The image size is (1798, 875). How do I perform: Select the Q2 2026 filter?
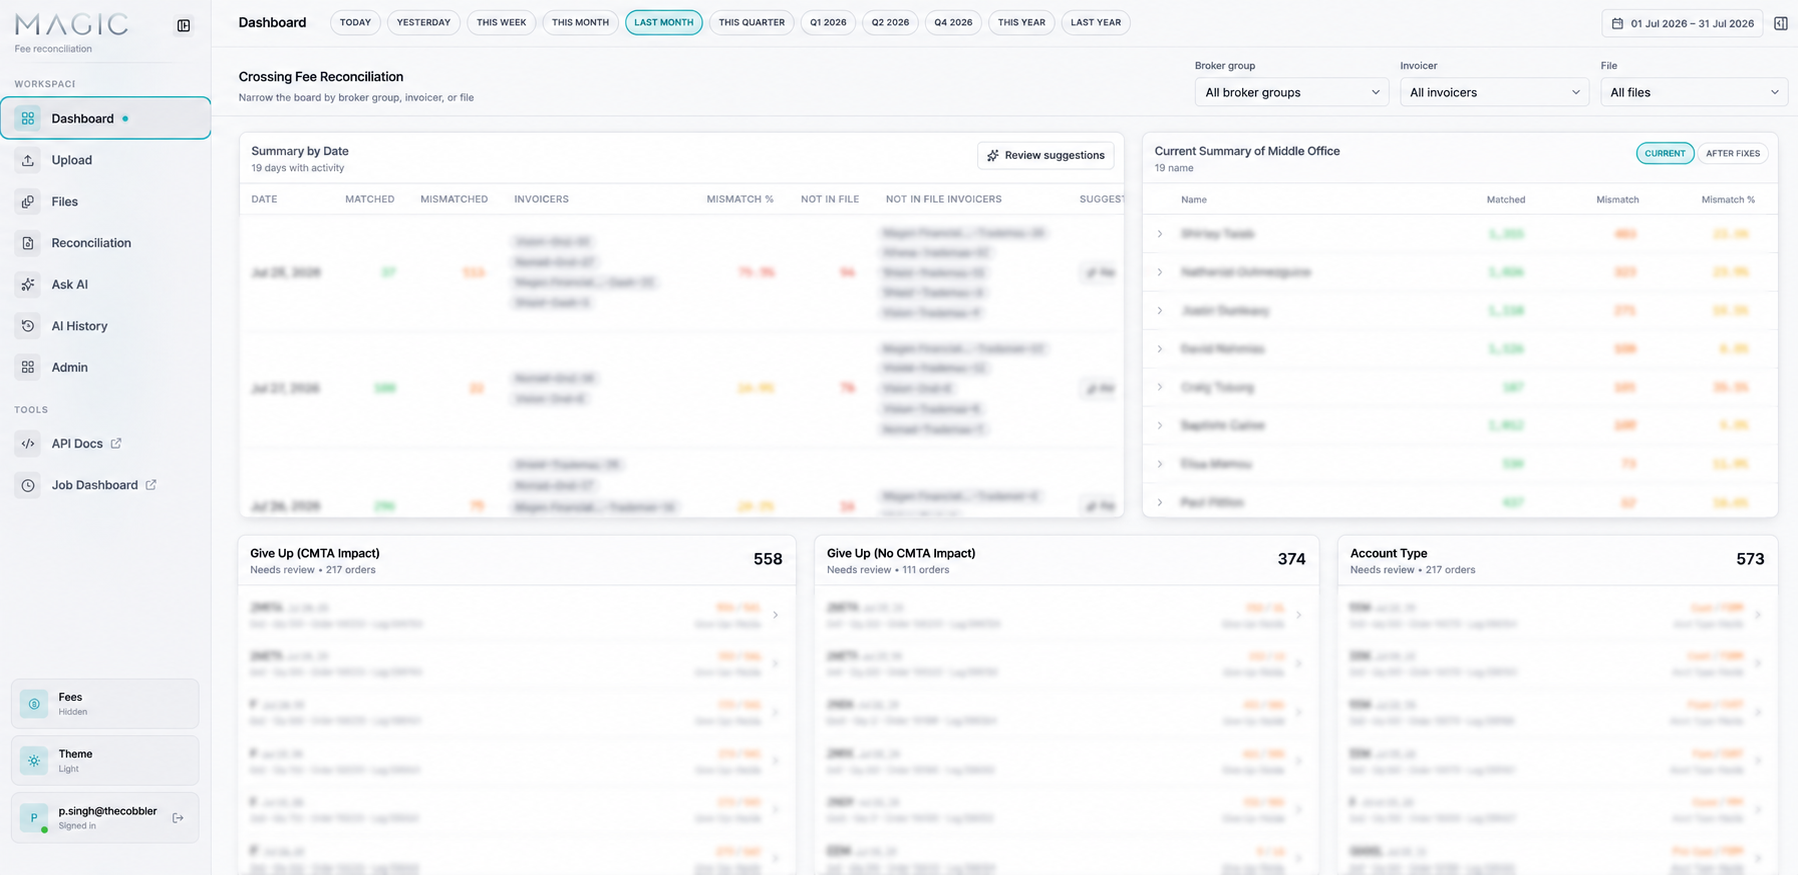click(890, 22)
